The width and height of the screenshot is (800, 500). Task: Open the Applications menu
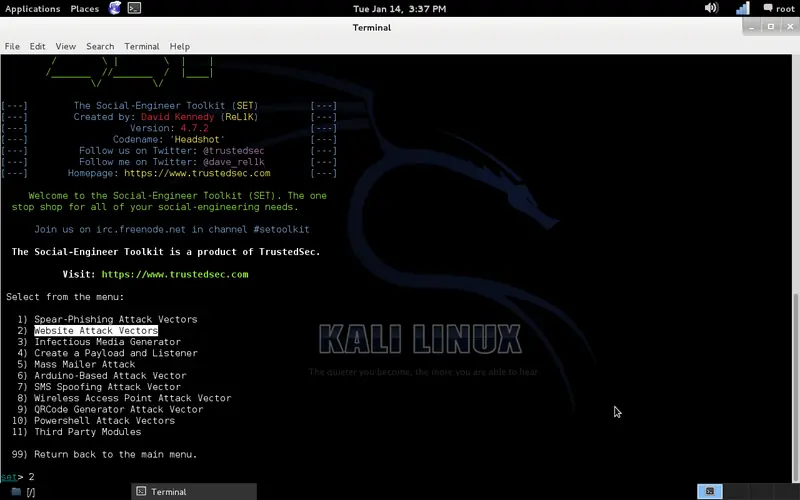point(33,9)
